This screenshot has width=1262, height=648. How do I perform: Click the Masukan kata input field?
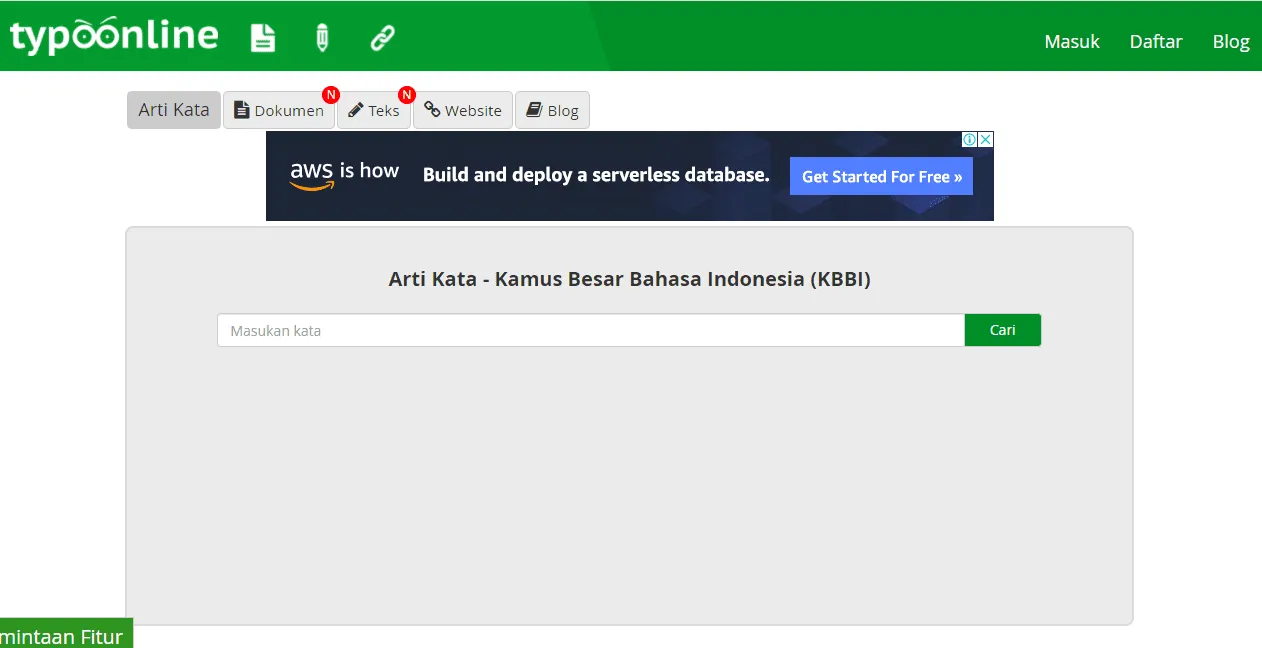[x=591, y=330]
